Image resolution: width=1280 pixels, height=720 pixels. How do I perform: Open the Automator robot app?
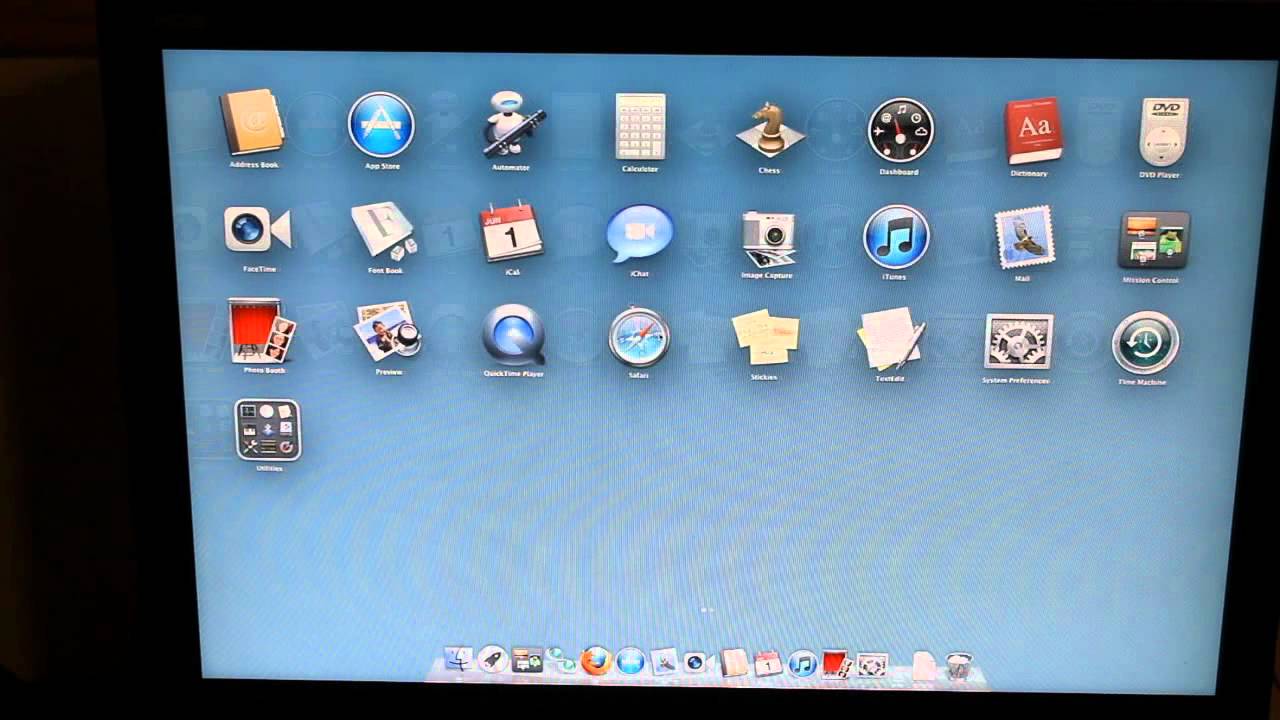point(512,125)
